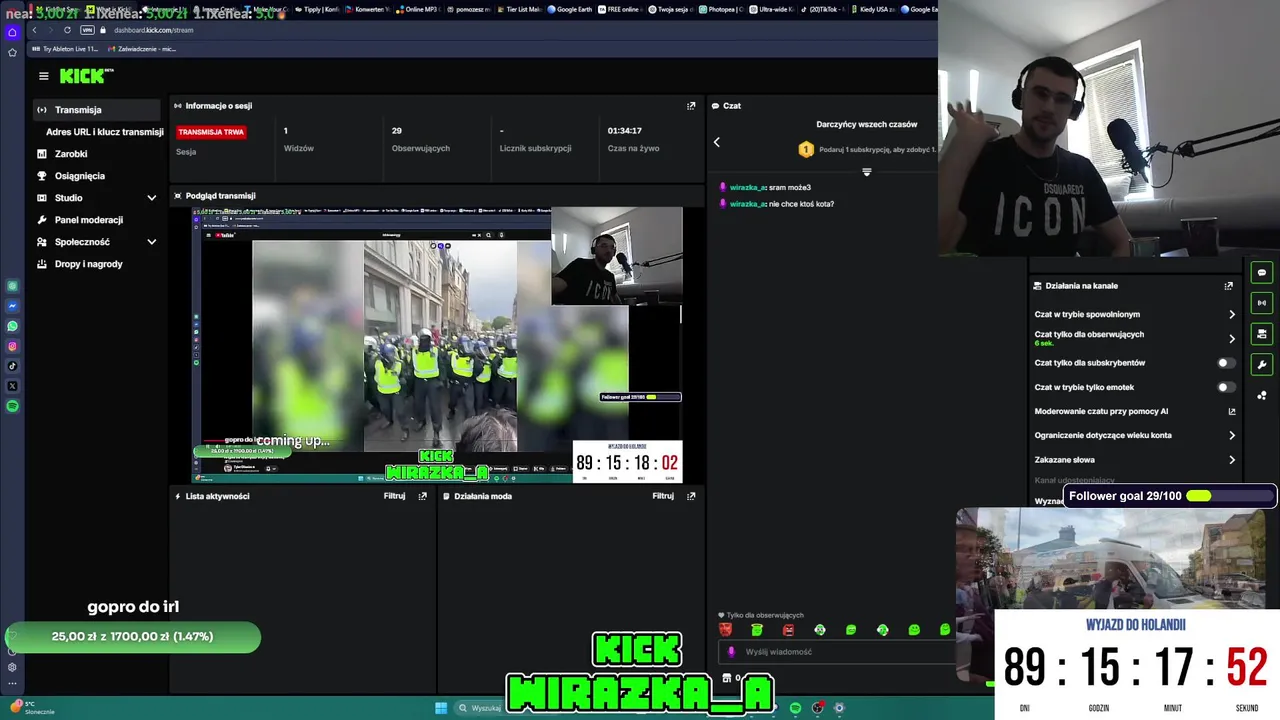Expand the leaderboard handle under Darczyńcy

click(x=867, y=172)
